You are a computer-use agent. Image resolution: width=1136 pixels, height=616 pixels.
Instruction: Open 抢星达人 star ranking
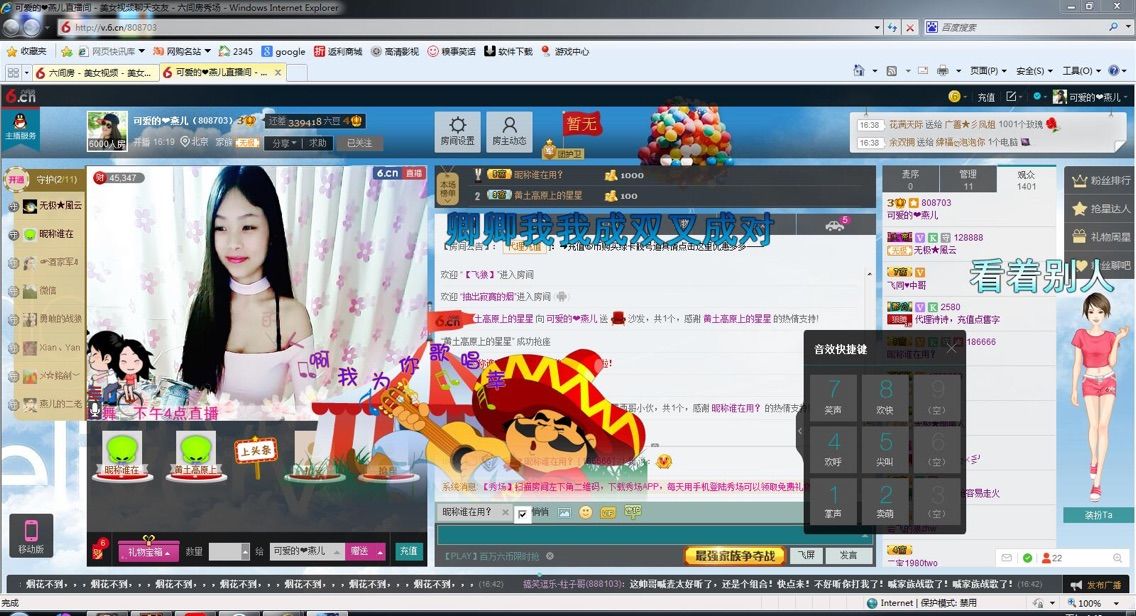click(x=1100, y=209)
